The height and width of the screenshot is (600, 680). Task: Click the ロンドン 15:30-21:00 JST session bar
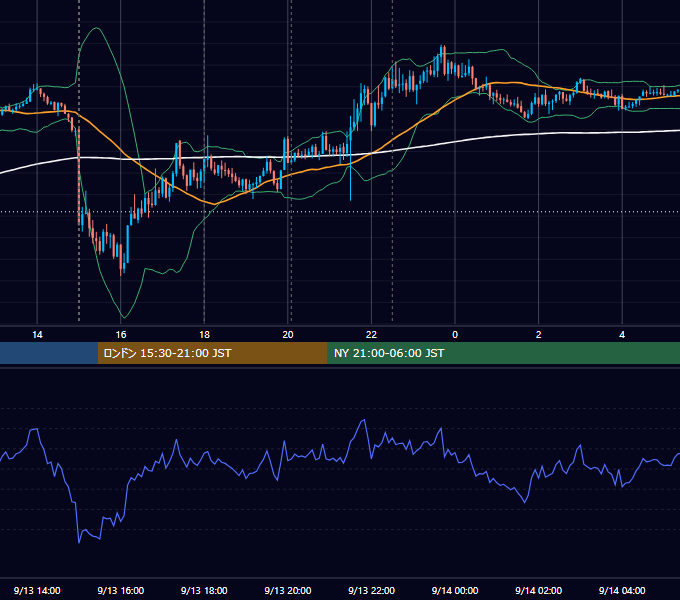[x=212, y=353]
